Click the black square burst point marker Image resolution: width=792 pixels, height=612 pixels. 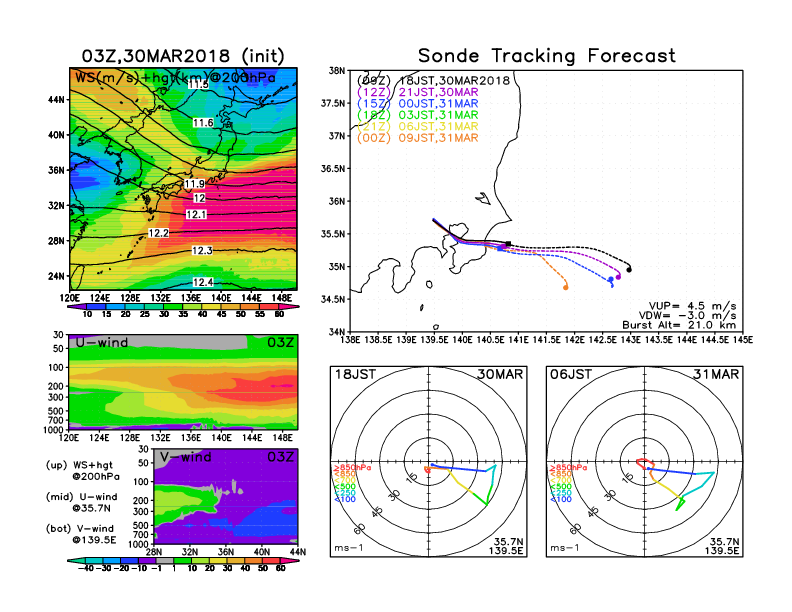[508, 244]
